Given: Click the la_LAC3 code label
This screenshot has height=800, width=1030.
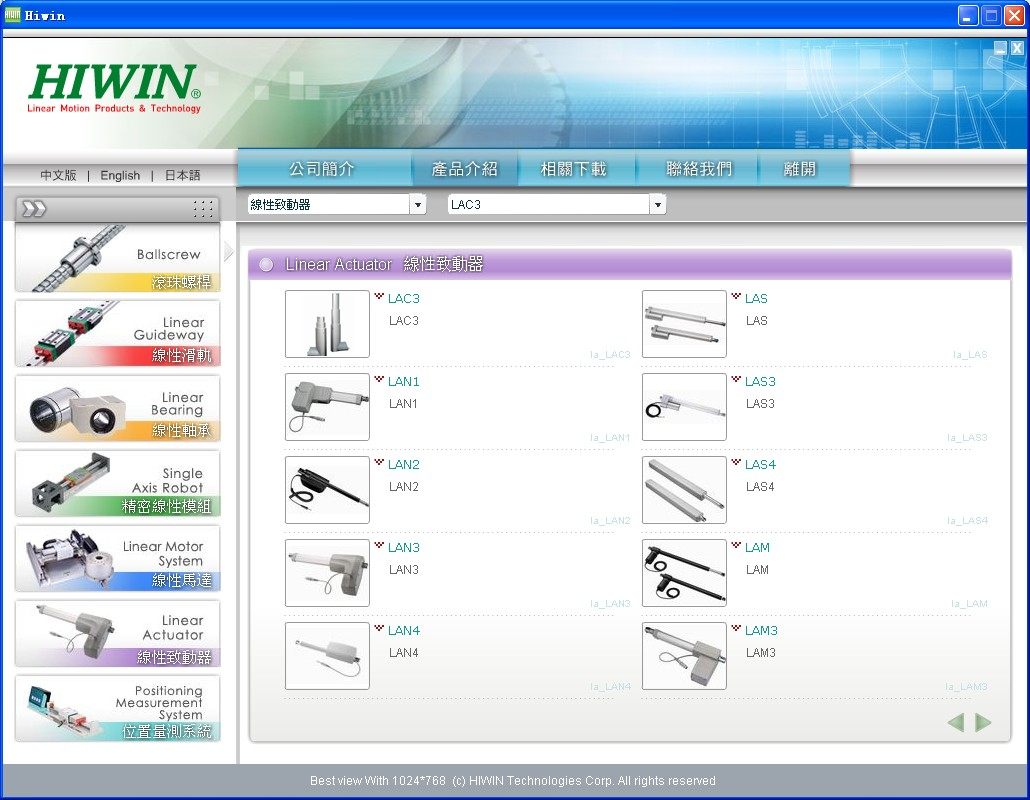Looking at the screenshot, I should (610, 355).
